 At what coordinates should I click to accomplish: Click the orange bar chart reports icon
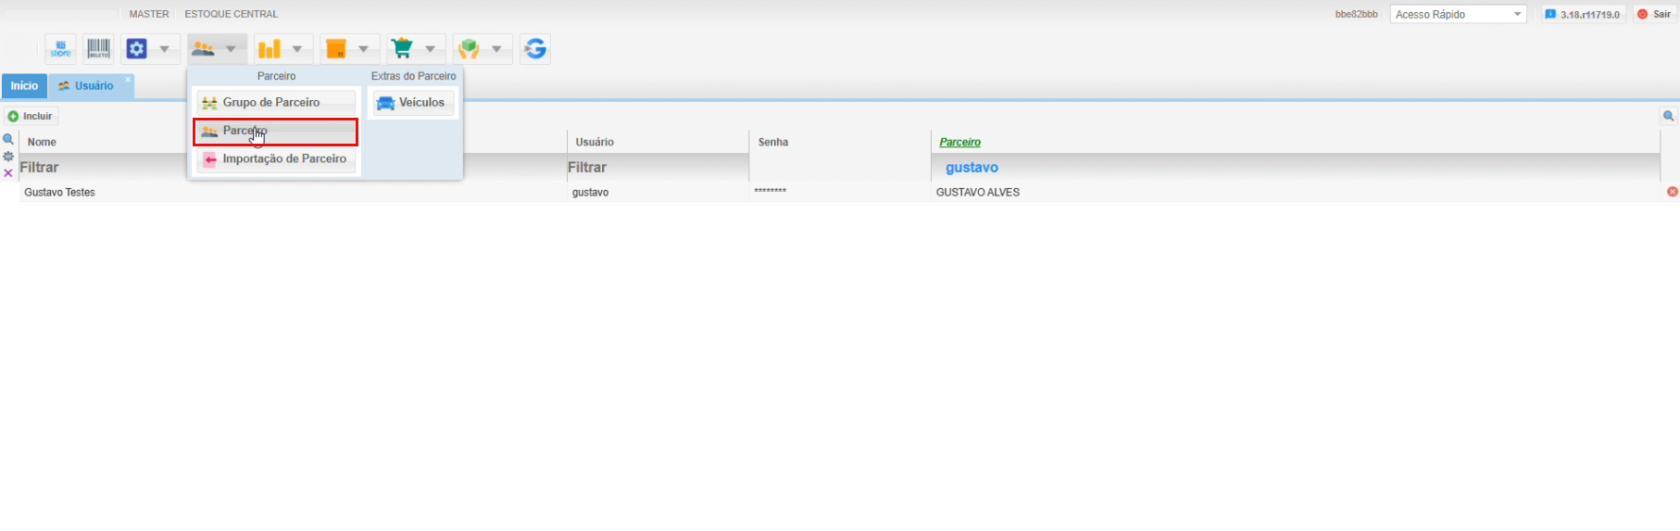(269, 49)
